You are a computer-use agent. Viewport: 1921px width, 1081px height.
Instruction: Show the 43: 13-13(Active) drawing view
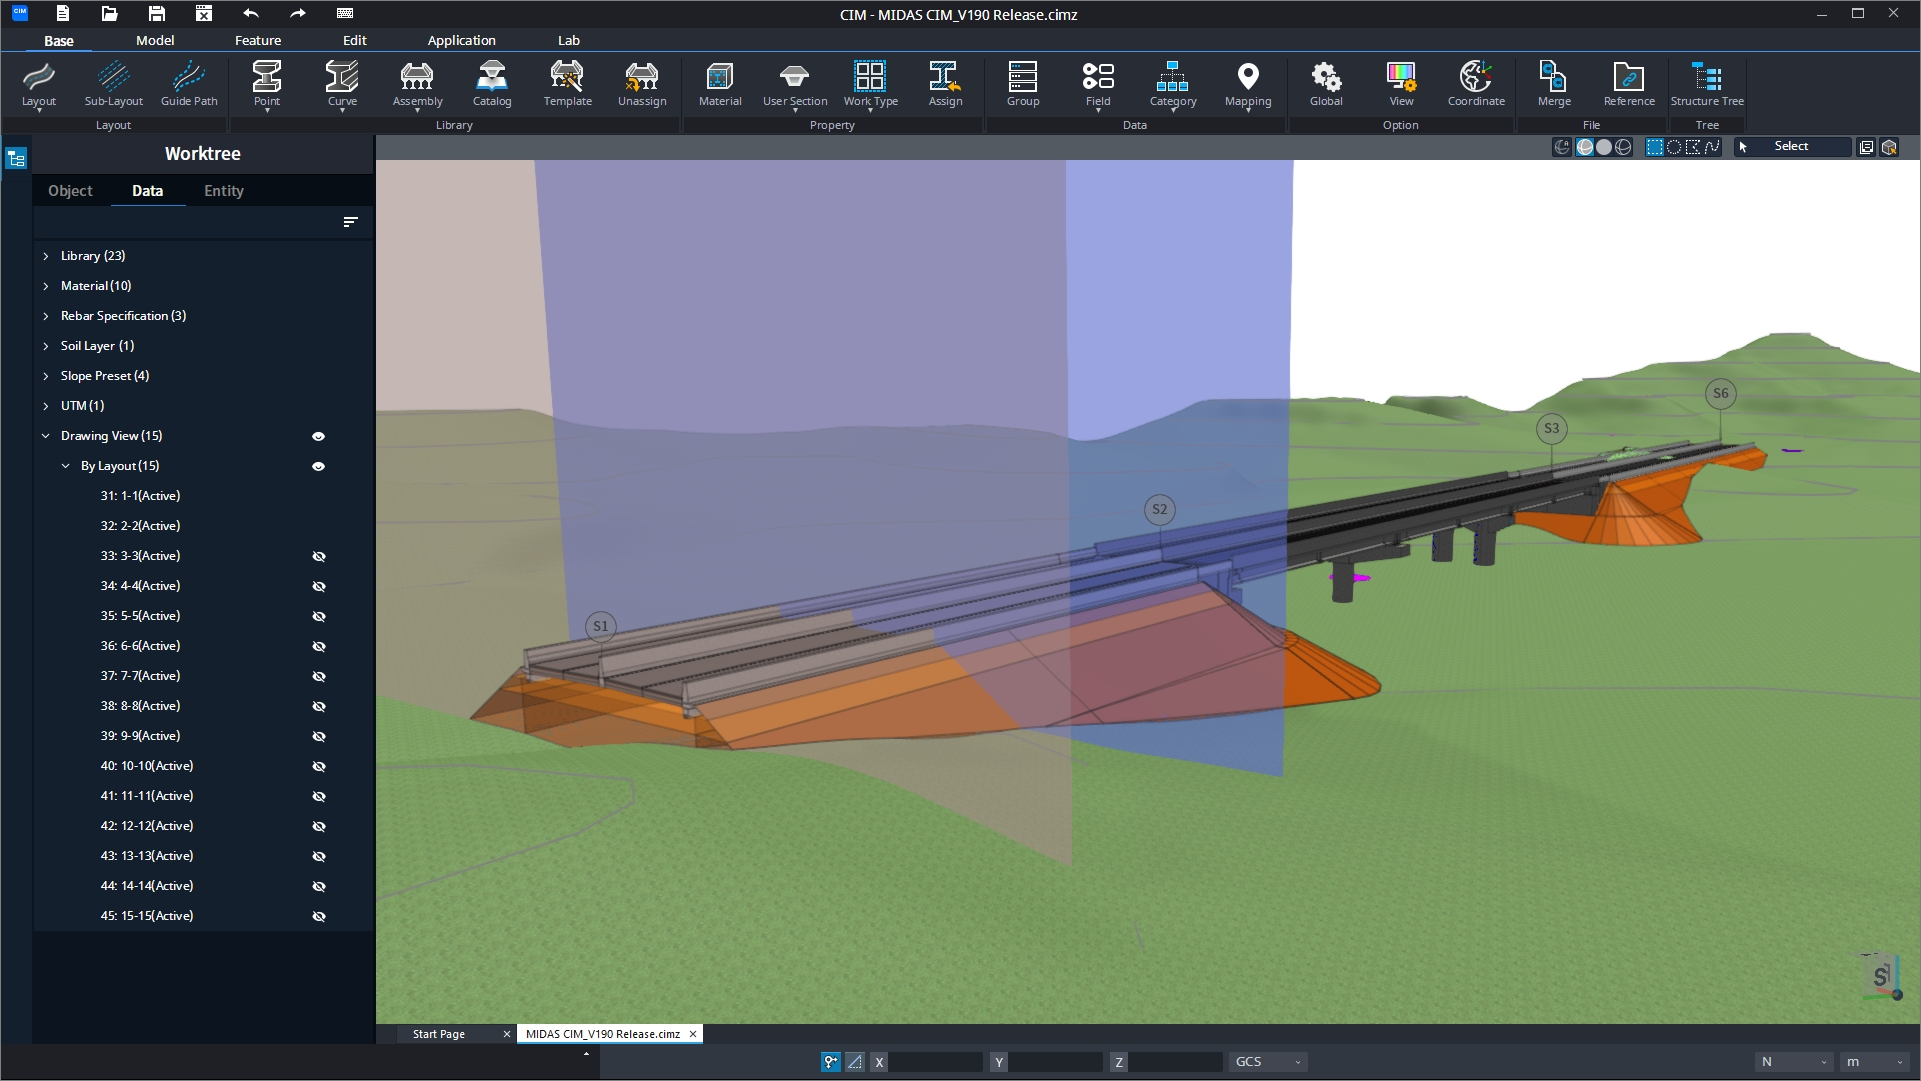click(x=319, y=856)
